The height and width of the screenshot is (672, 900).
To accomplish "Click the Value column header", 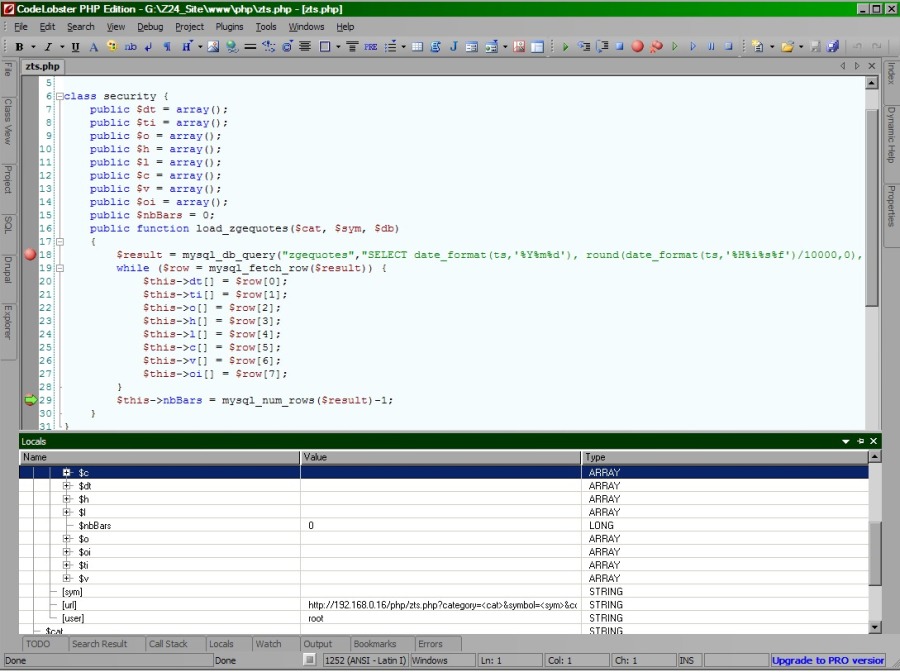I will click(440, 457).
